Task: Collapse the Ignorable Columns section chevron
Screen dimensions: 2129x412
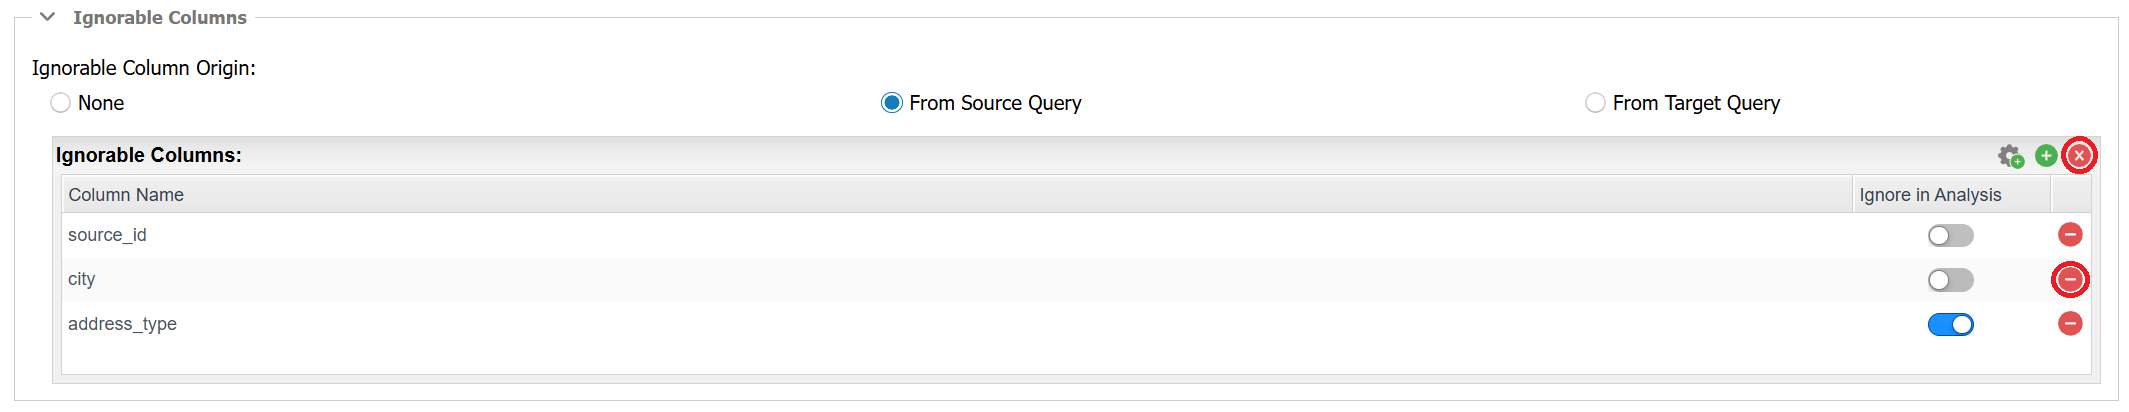Action: [47, 17]
